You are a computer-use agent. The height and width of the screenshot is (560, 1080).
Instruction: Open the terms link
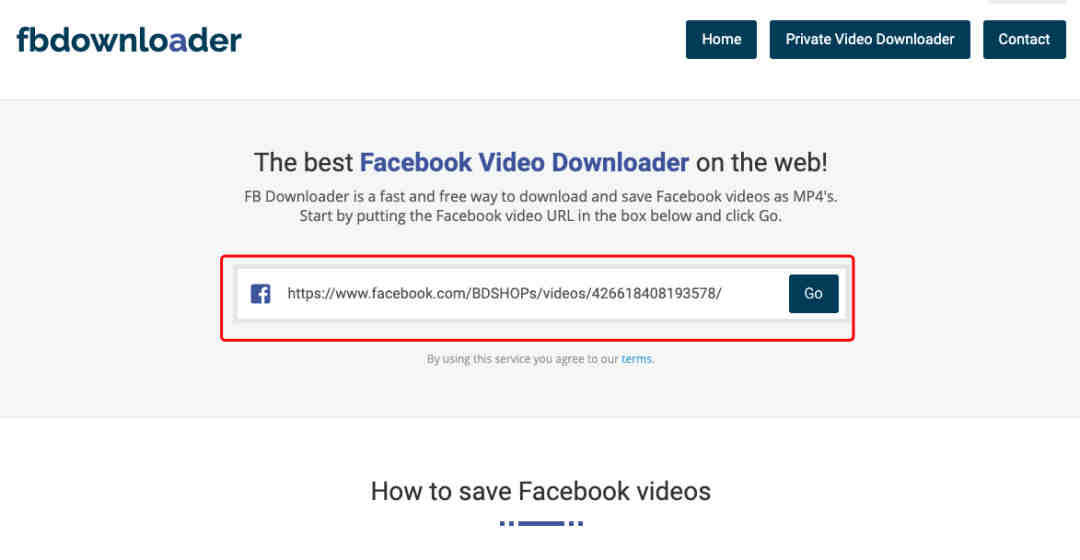[637, 359]
